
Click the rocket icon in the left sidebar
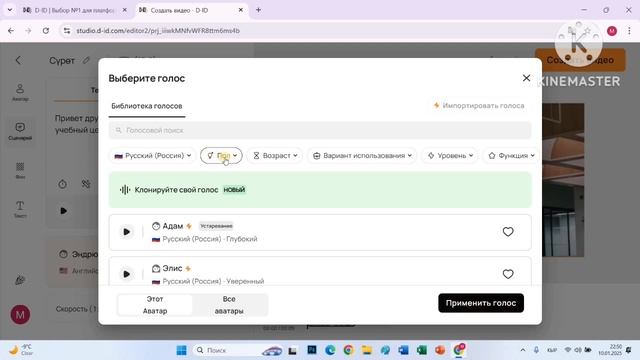[20, 280]
